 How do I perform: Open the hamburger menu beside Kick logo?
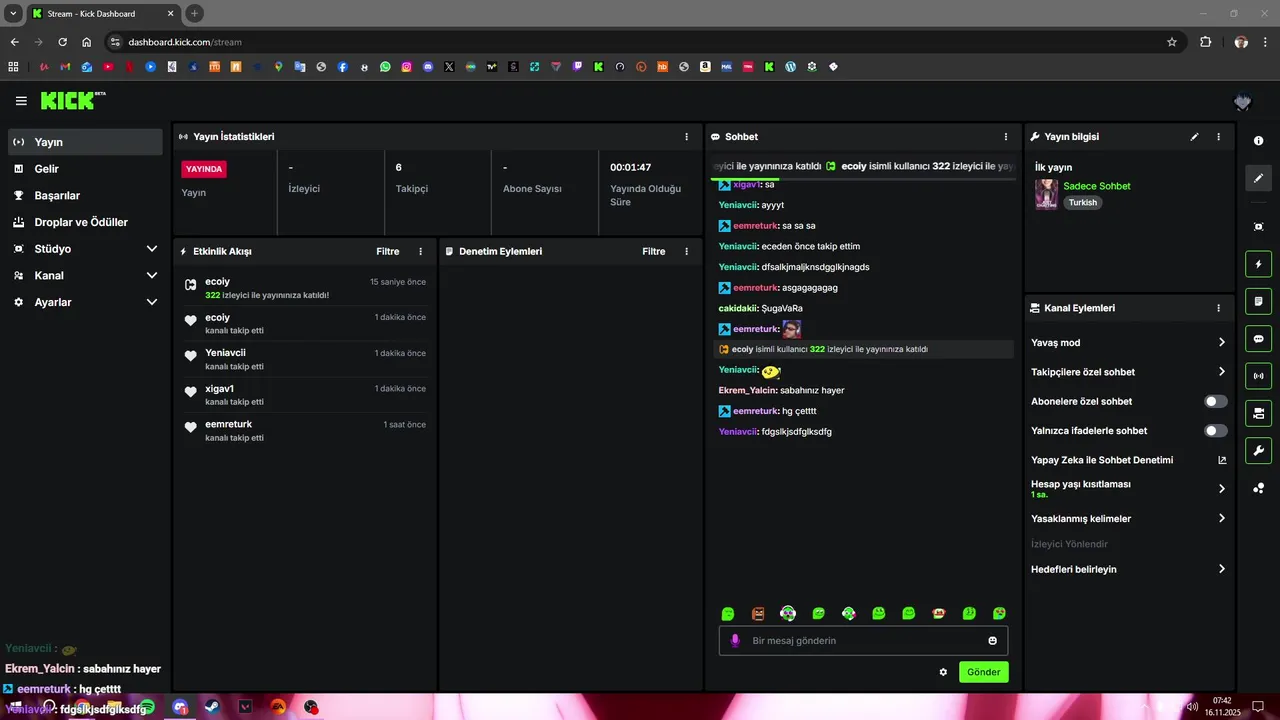[x=21, y=101]
